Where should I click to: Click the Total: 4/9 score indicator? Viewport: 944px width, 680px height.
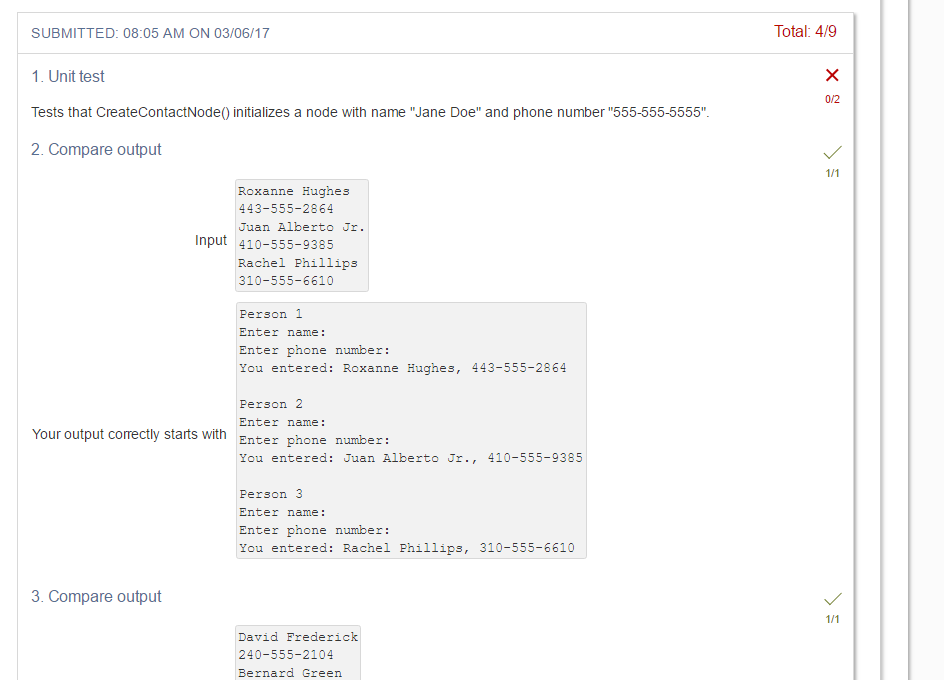[806, 32]
